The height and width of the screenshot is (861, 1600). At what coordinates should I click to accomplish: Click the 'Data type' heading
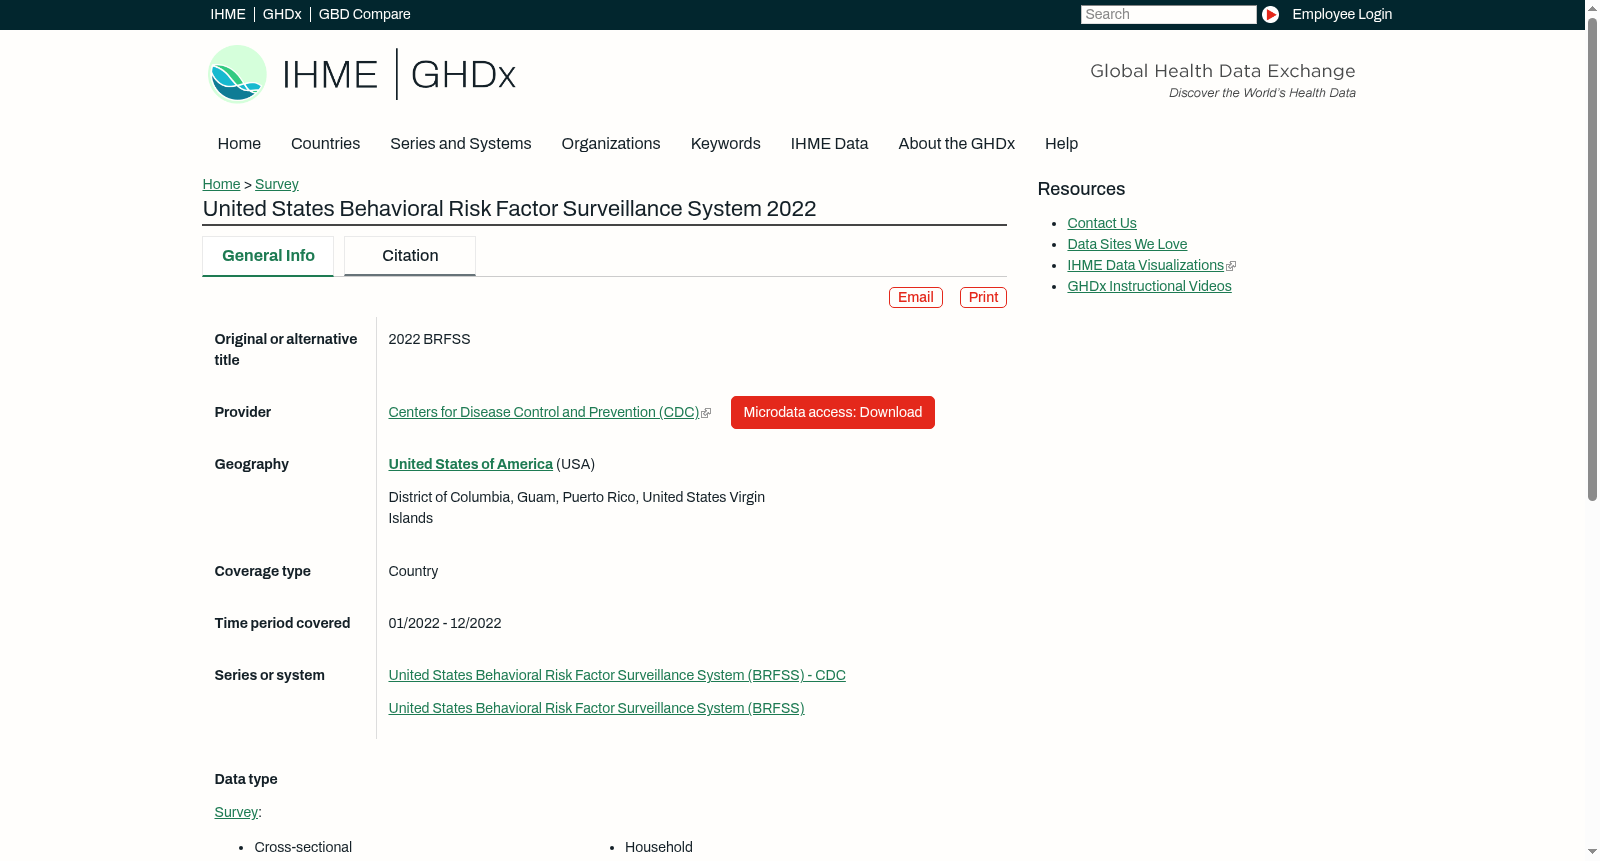[246, 779]
